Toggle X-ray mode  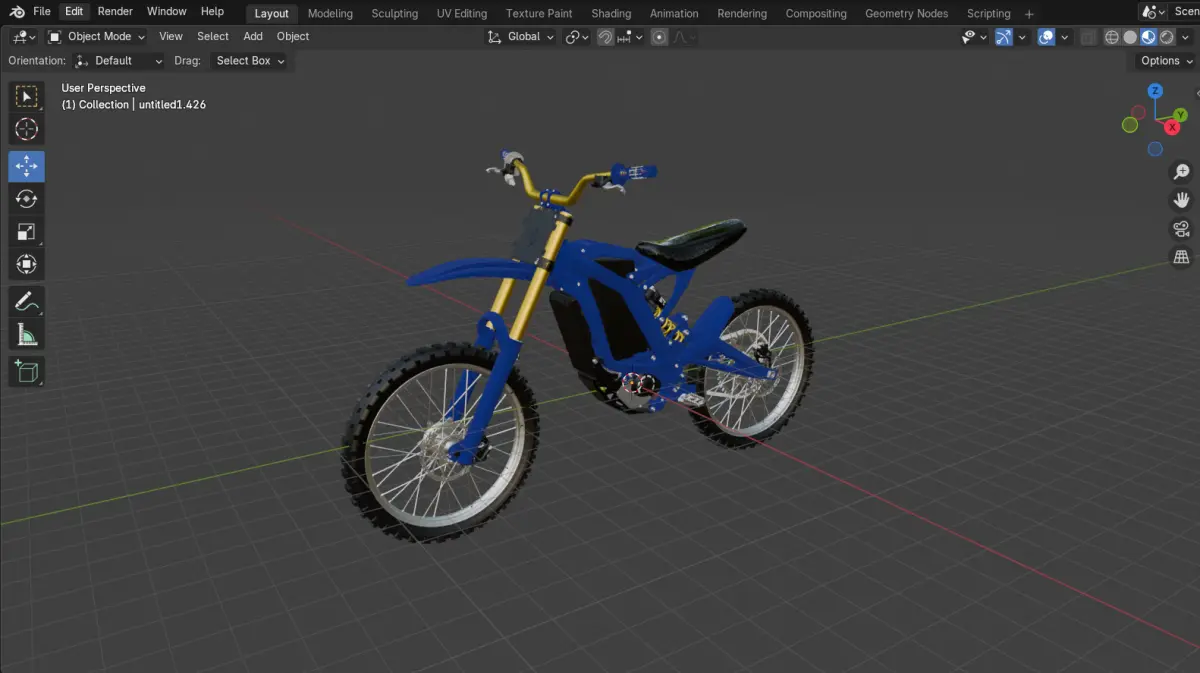click(x=1087, y=37)
